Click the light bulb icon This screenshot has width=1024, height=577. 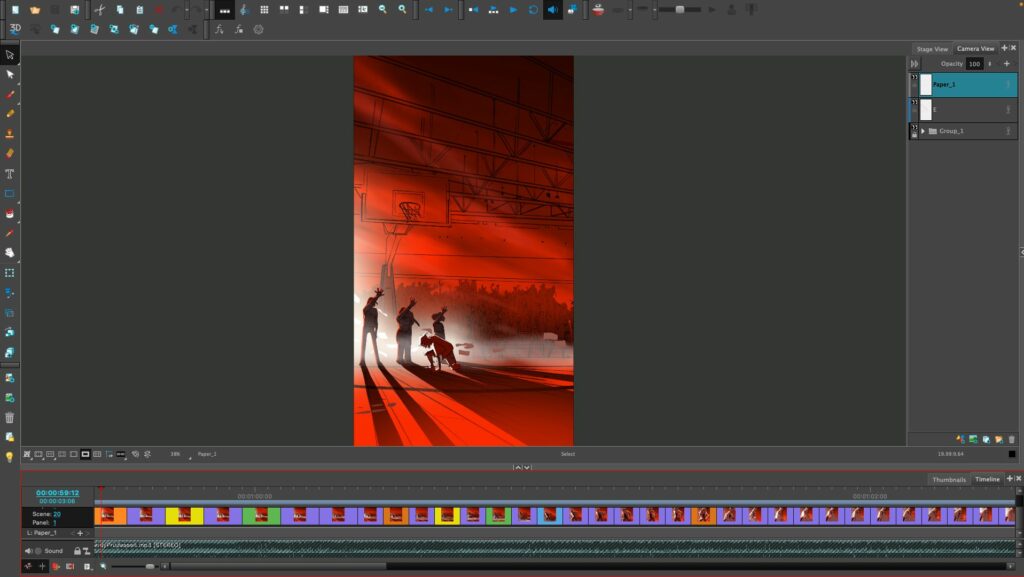coord(10,457)
